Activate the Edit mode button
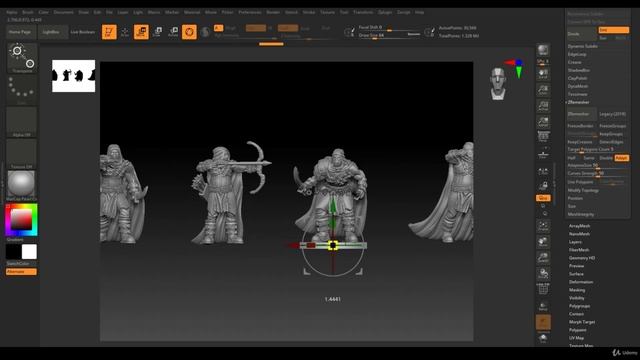Viewport: 640px width, 360px height. click(109, 32)
